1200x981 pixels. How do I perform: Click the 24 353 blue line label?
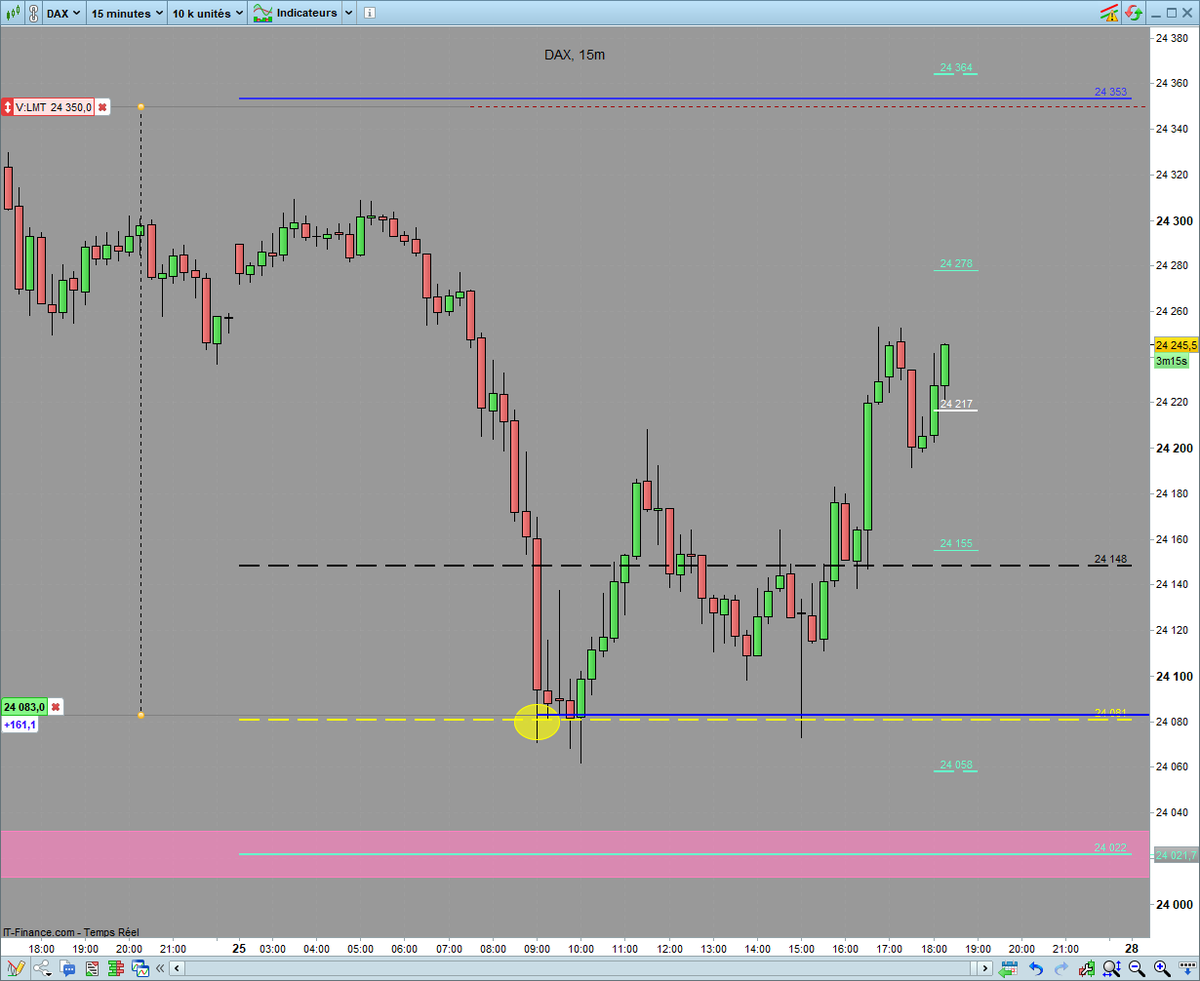[1110, 92]
